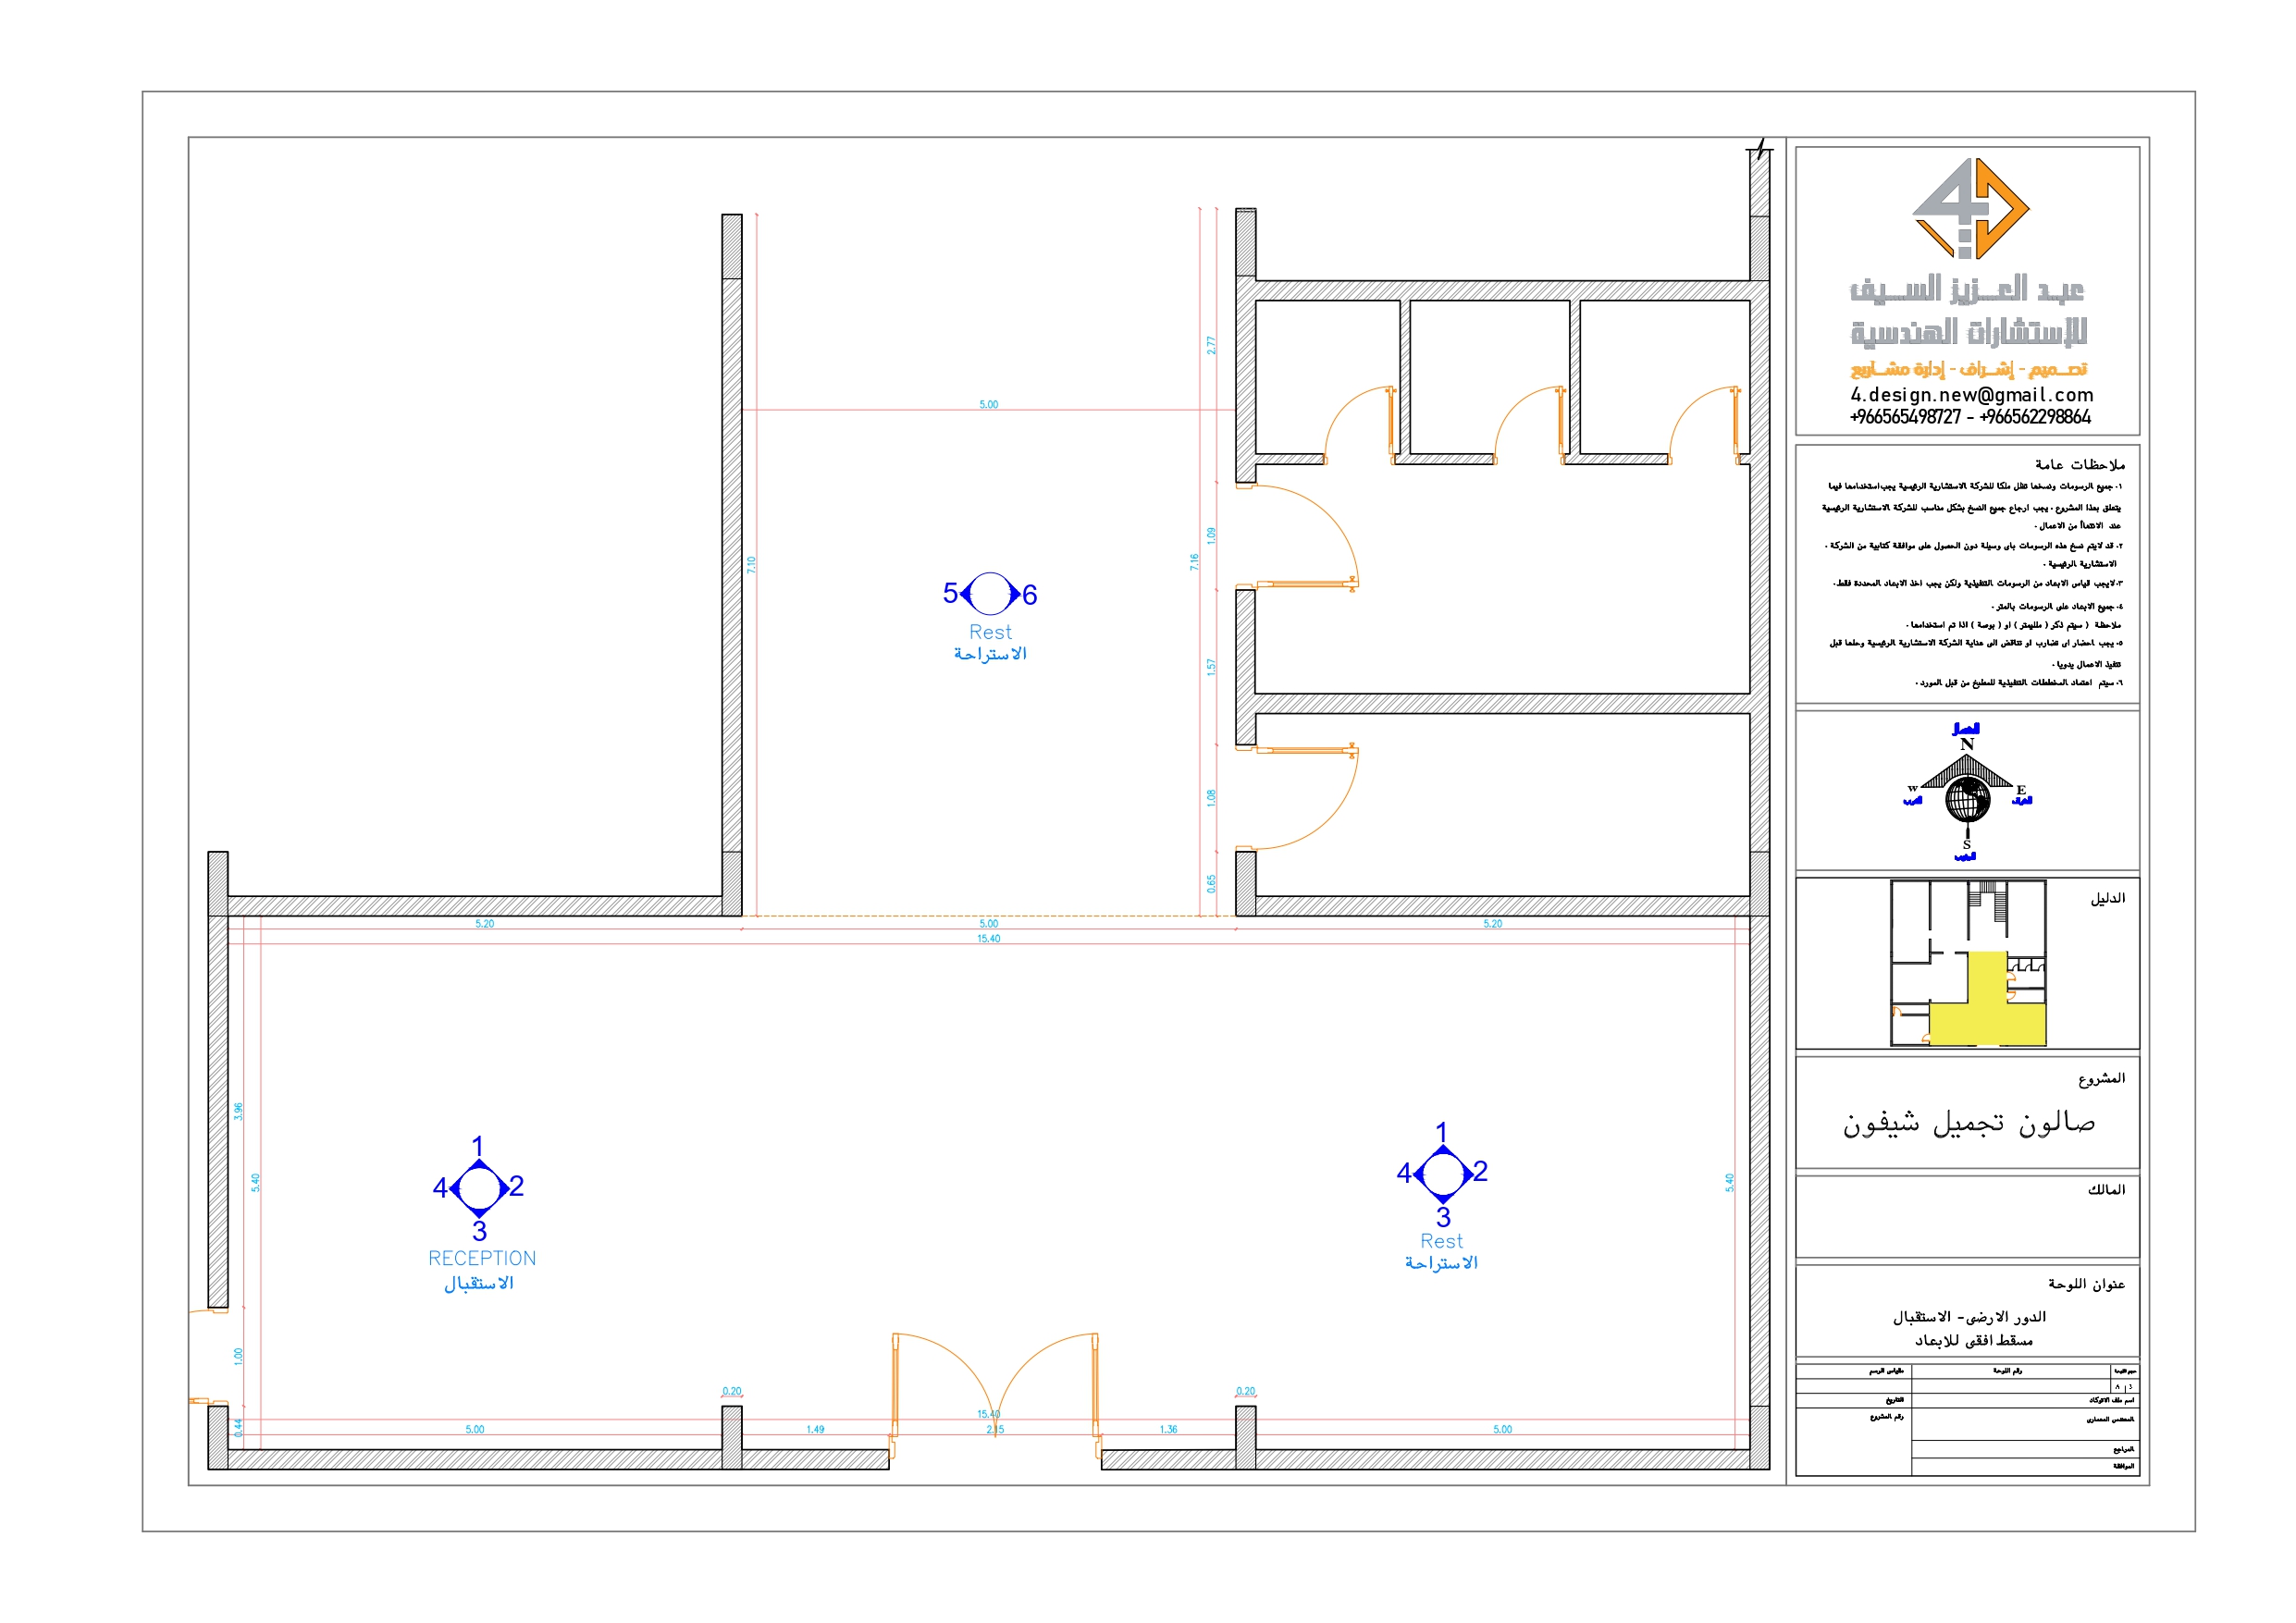
Task: Select the vertical dimension value 7.10
Action: pyautogui.click(x=751, y=565)
